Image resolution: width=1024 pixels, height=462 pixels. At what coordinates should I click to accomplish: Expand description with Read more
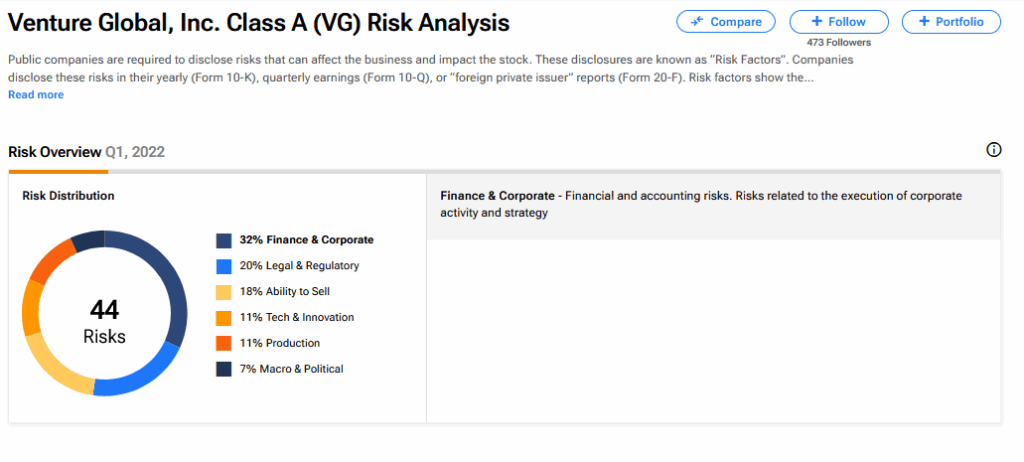pos(36,95)
